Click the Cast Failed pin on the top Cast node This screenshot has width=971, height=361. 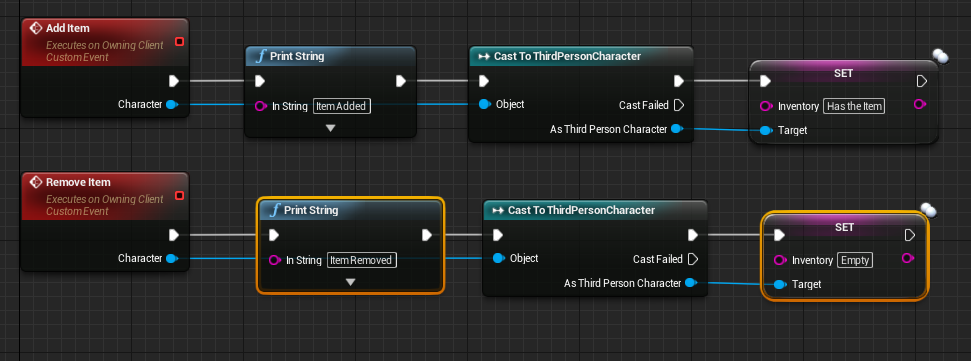678,105
